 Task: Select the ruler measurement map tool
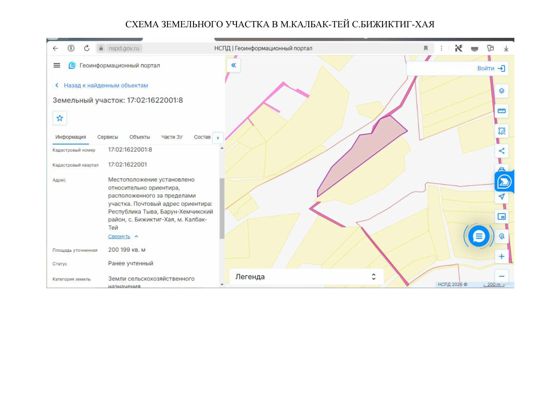click(501, 111)
